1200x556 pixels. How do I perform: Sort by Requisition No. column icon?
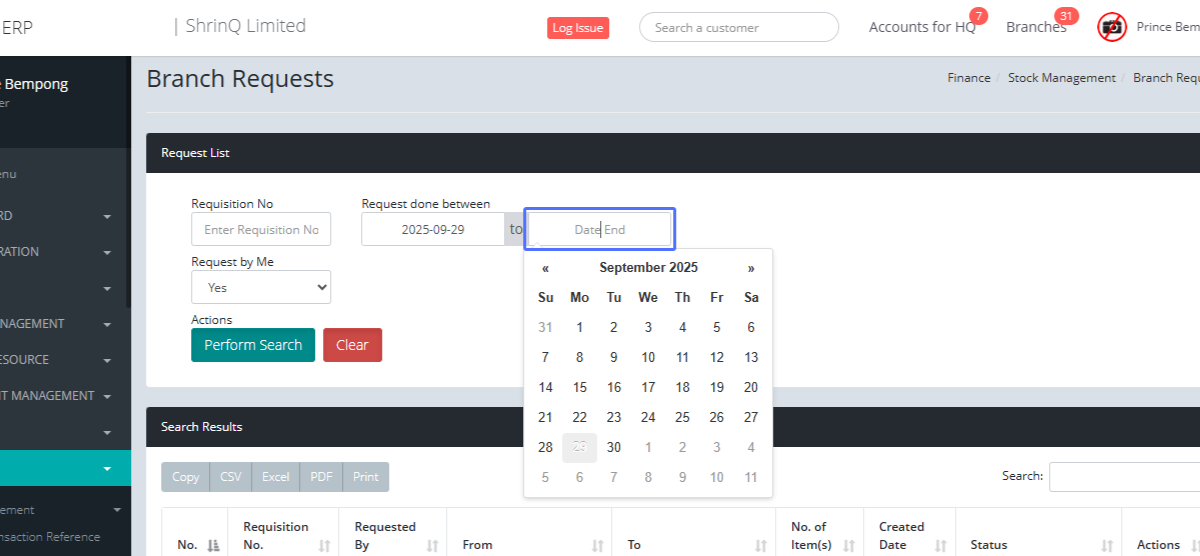(324, 545)
